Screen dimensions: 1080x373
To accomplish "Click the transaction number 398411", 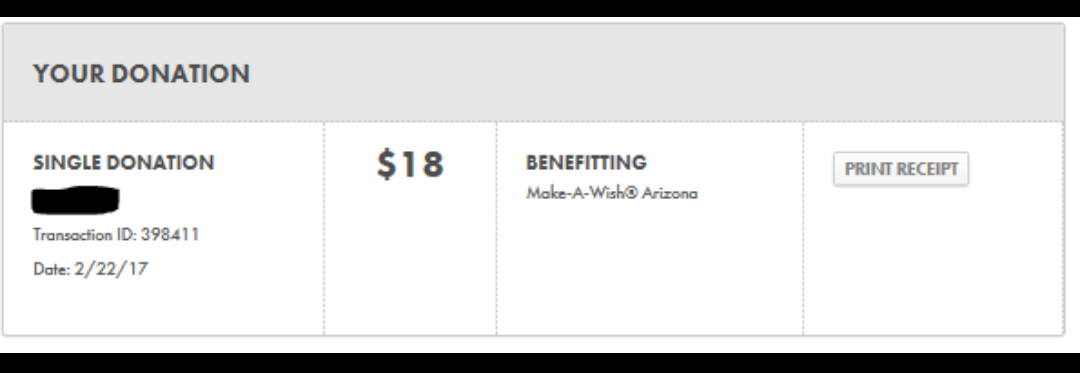I will click(x=170, y=235).
